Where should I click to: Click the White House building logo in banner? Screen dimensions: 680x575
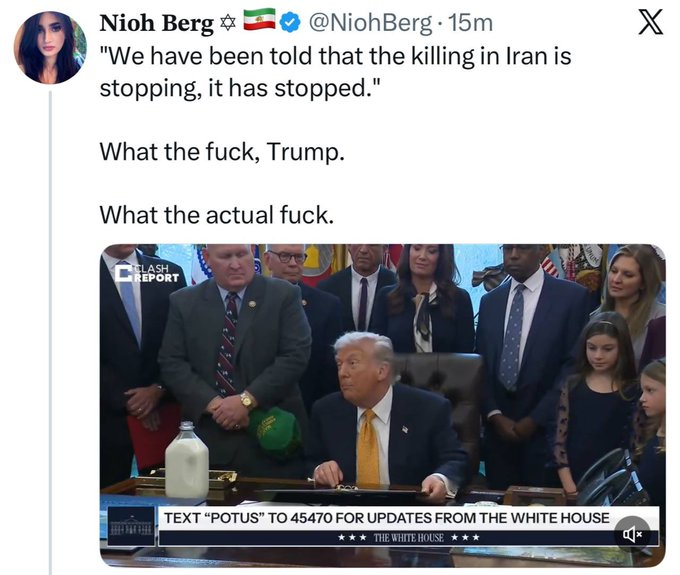pyautogui.click(x=130, y=525)
